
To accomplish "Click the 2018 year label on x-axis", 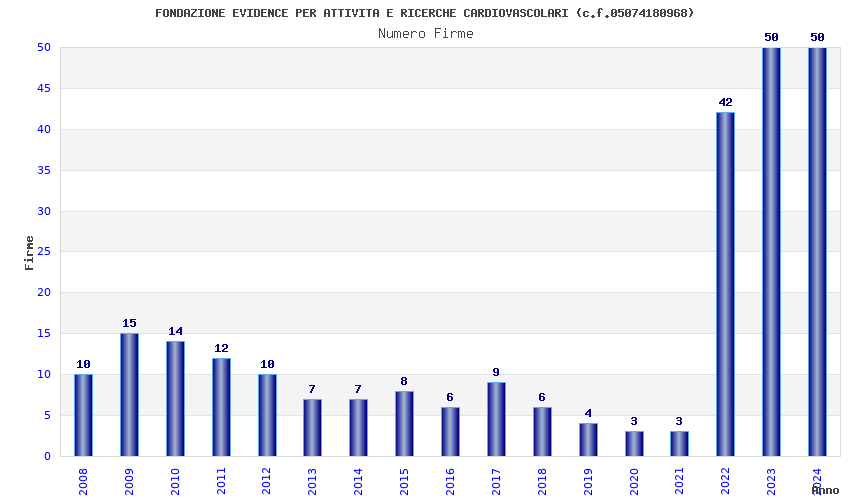I will point(543,482).
